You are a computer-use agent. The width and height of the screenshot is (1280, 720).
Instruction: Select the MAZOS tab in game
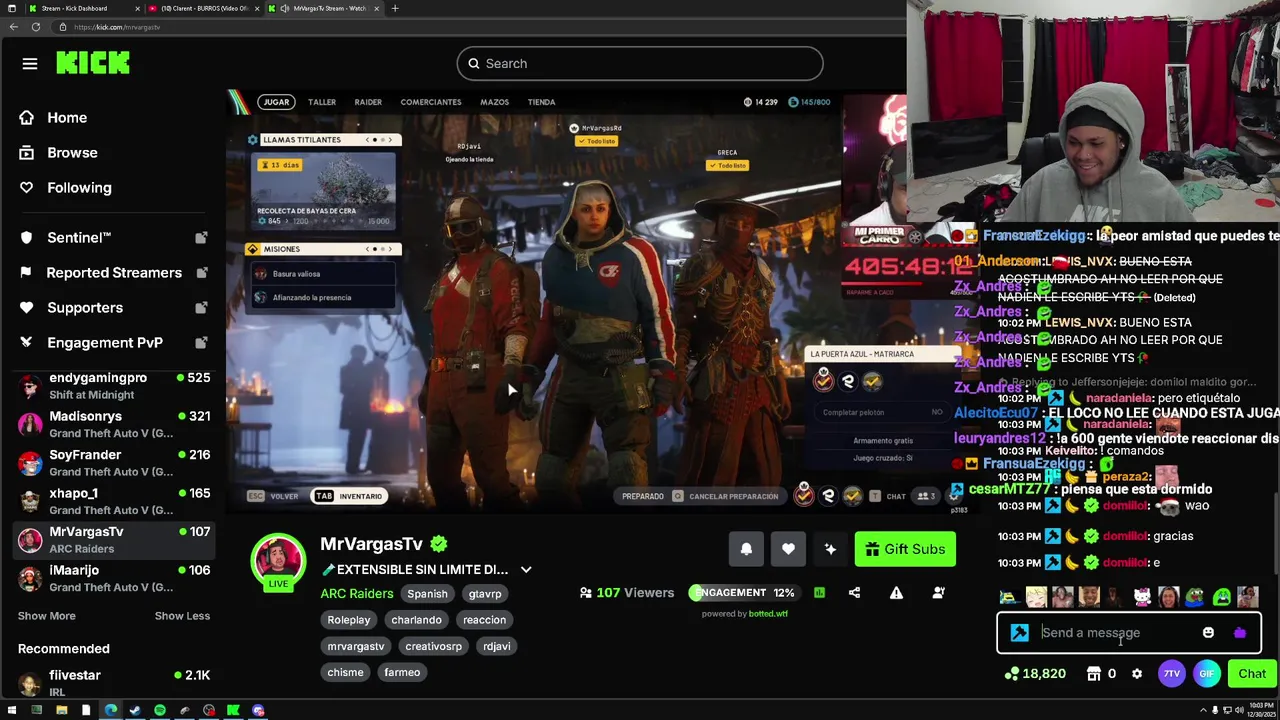coord(494,102)
